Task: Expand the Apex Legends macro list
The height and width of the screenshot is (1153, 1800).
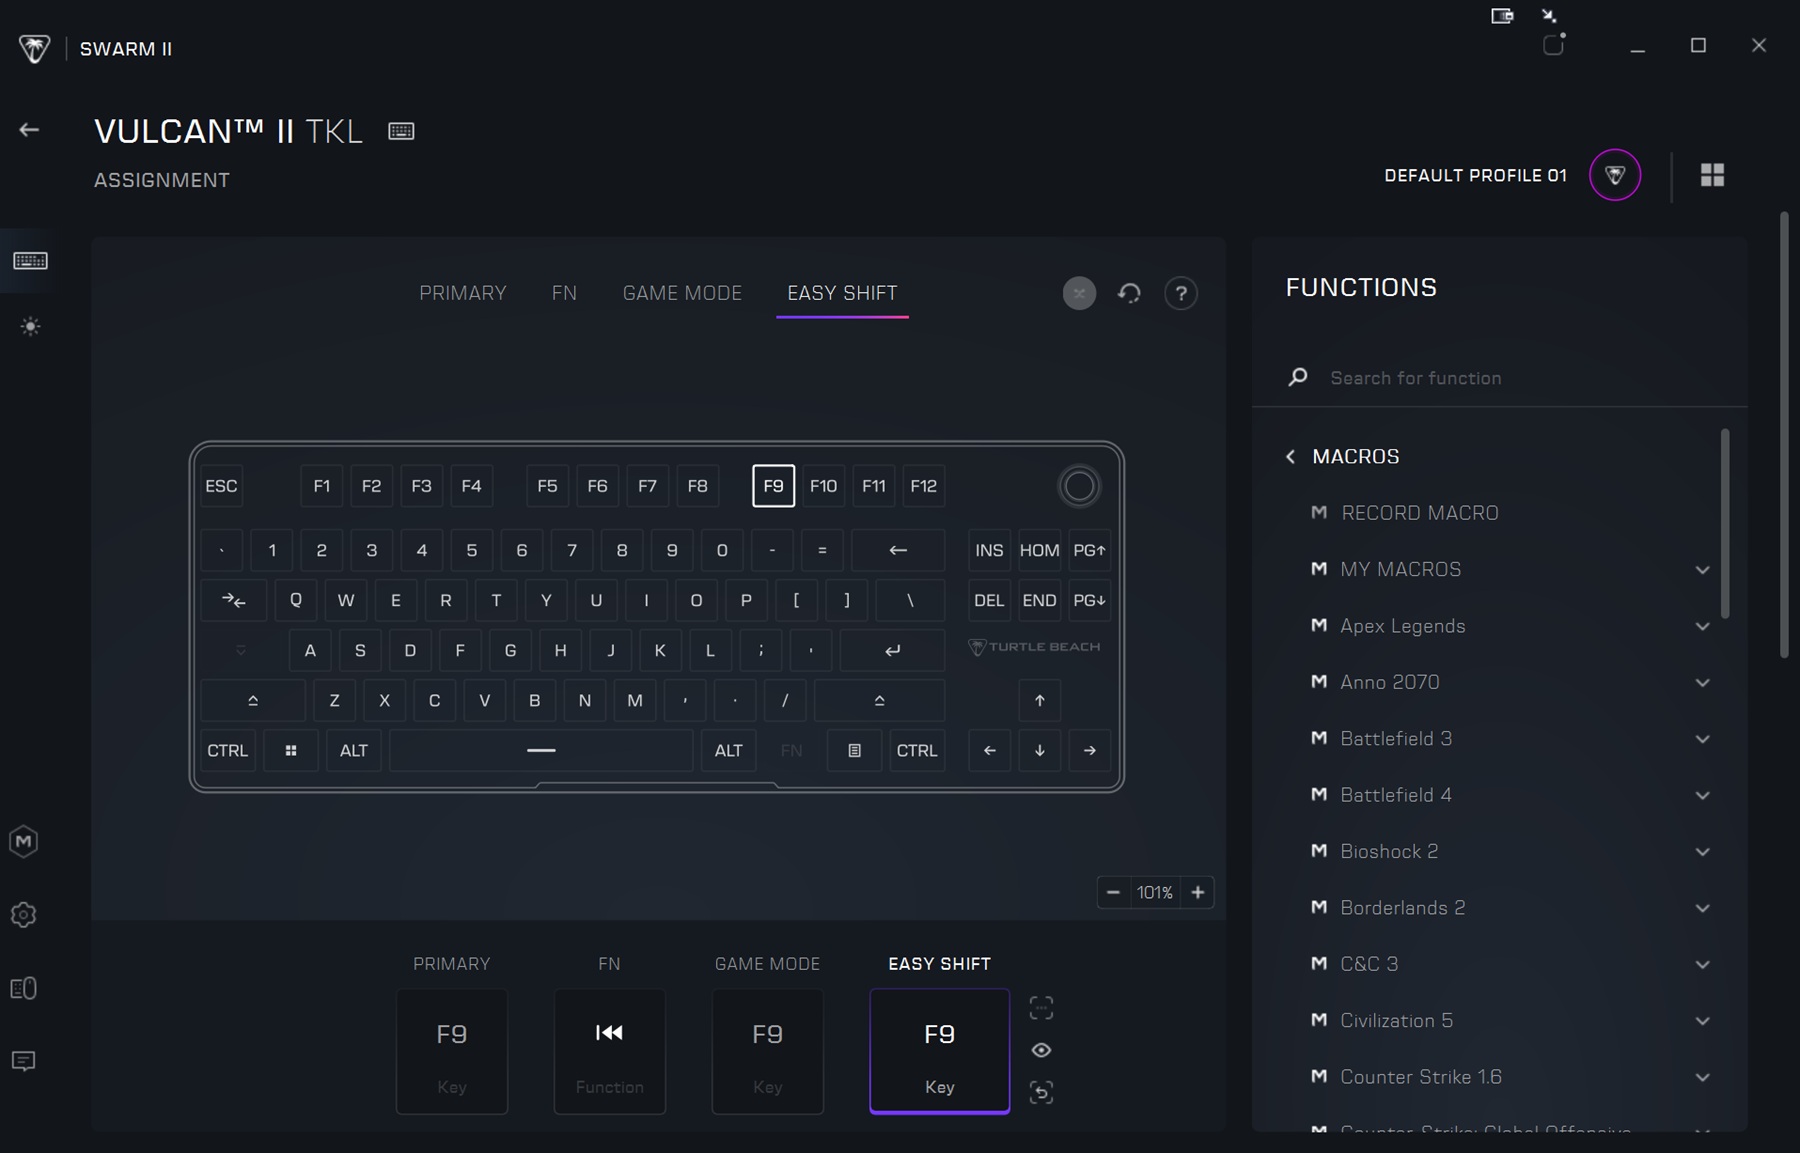Action: (x=1702, y=626)
